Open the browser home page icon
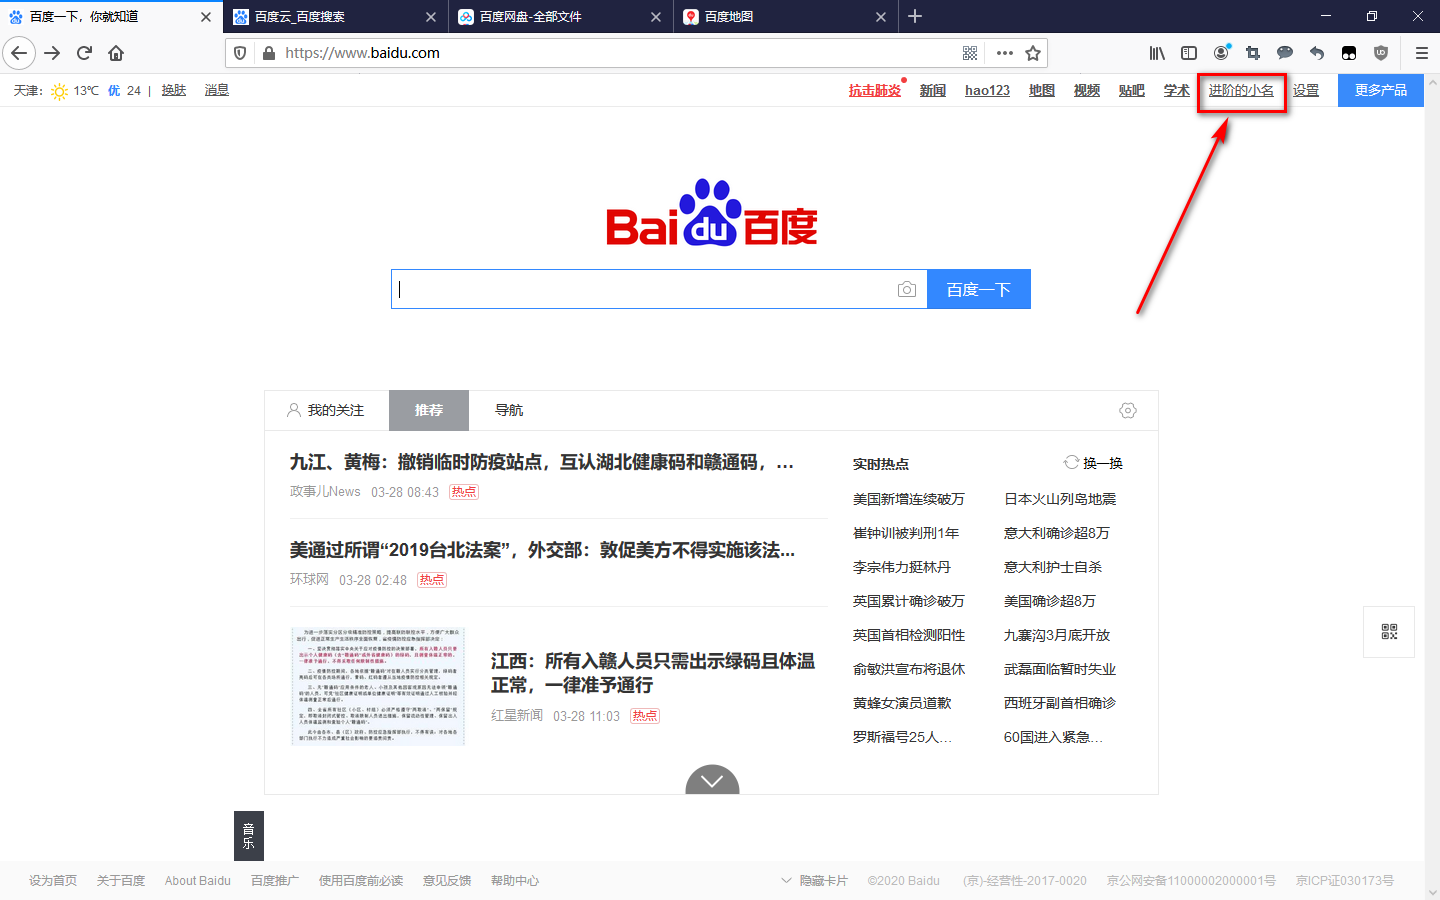1440x900 pixels. point(116,53)
